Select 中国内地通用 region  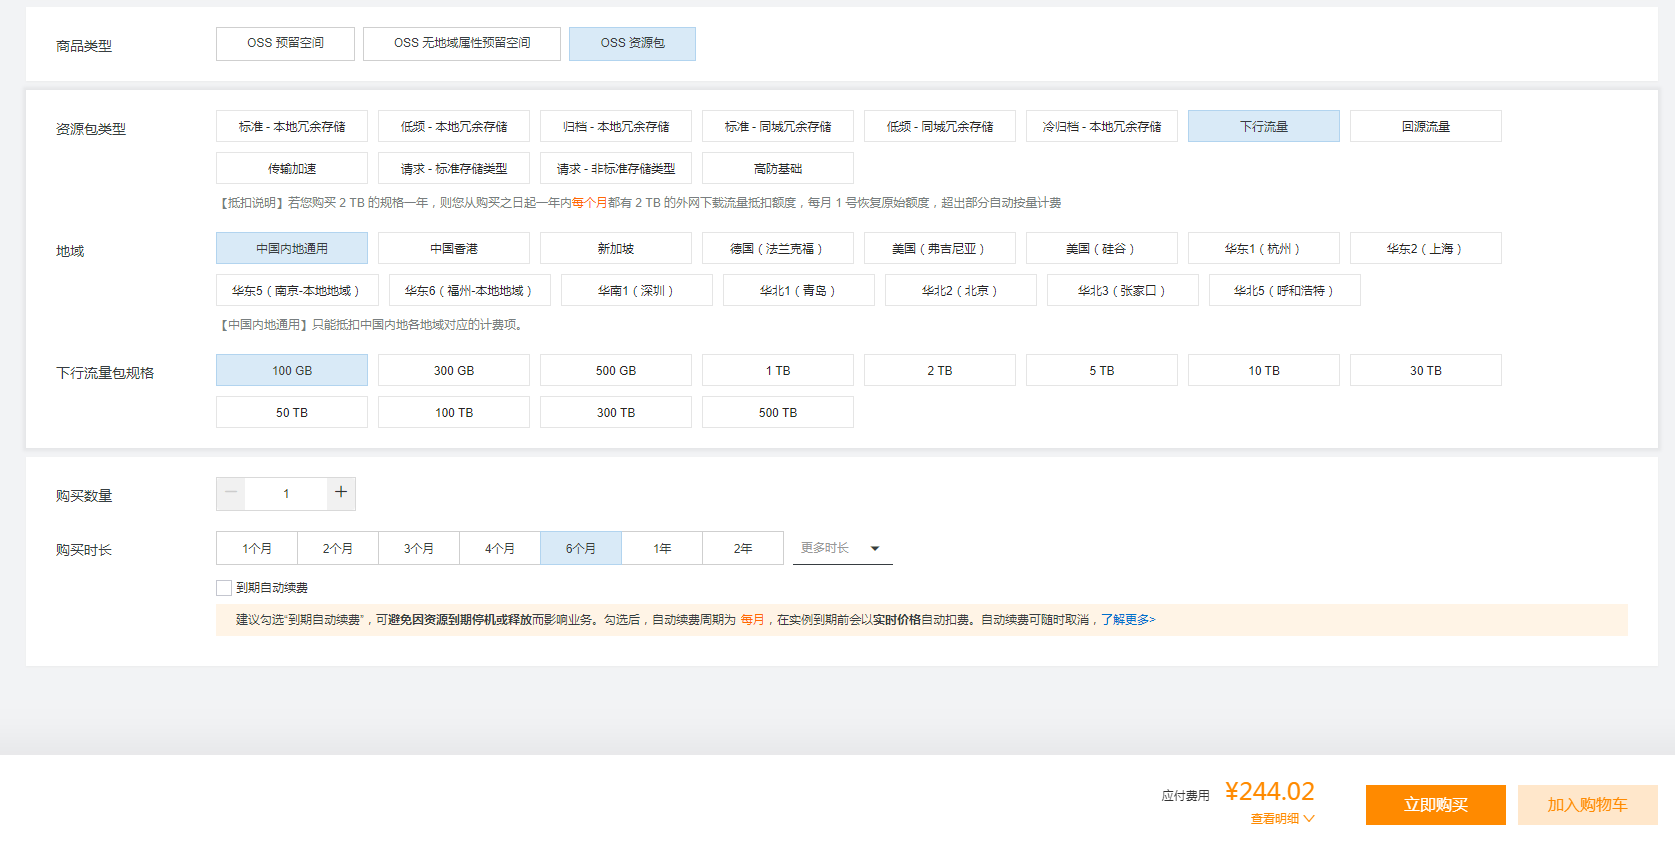click(292, 248)
